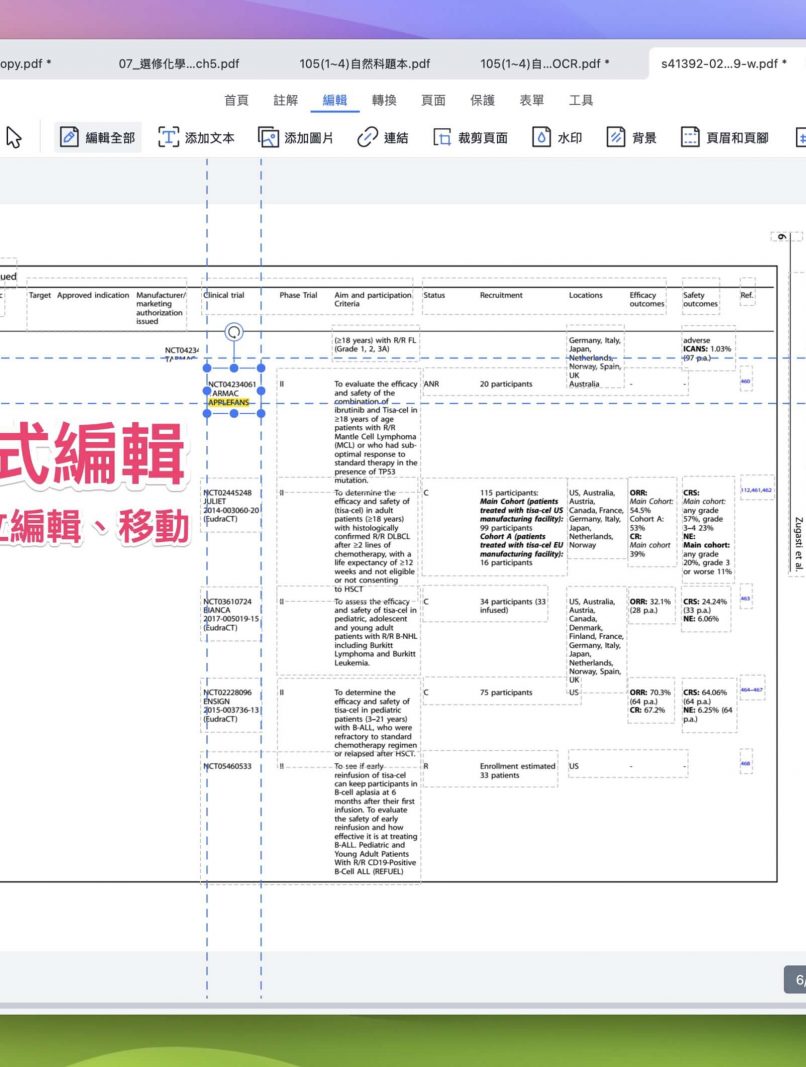This screenshot has width=806, height=1067.
Task: Click reference link 460 in Ref. column
Action: click(x=745, y=382)
